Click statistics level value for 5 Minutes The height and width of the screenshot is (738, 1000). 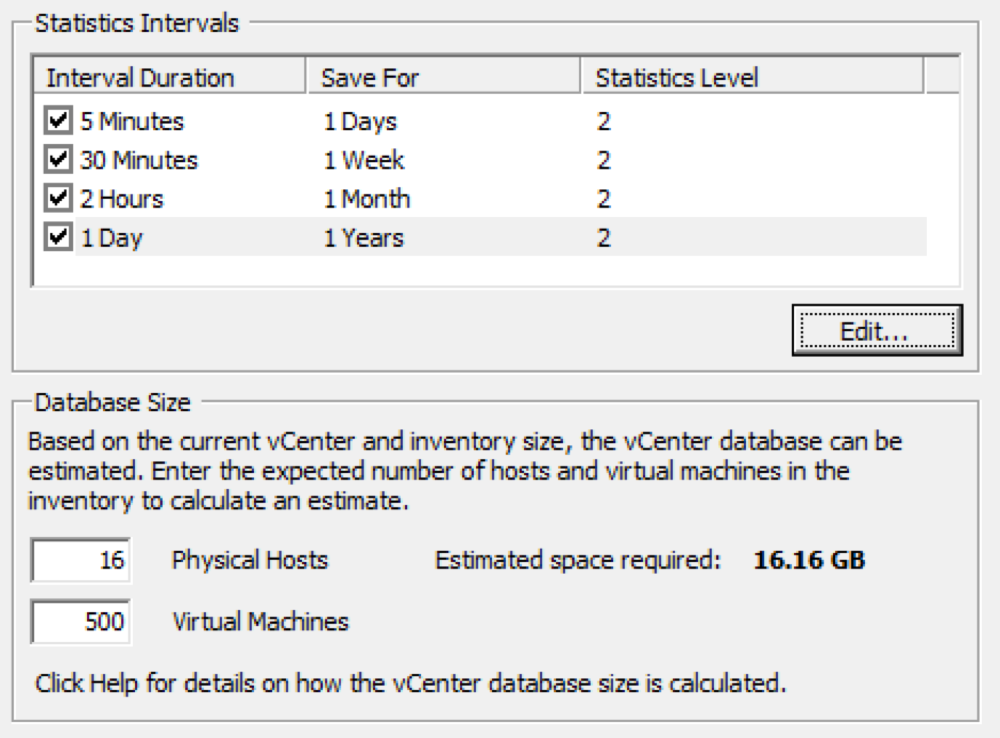click(603, 121)
